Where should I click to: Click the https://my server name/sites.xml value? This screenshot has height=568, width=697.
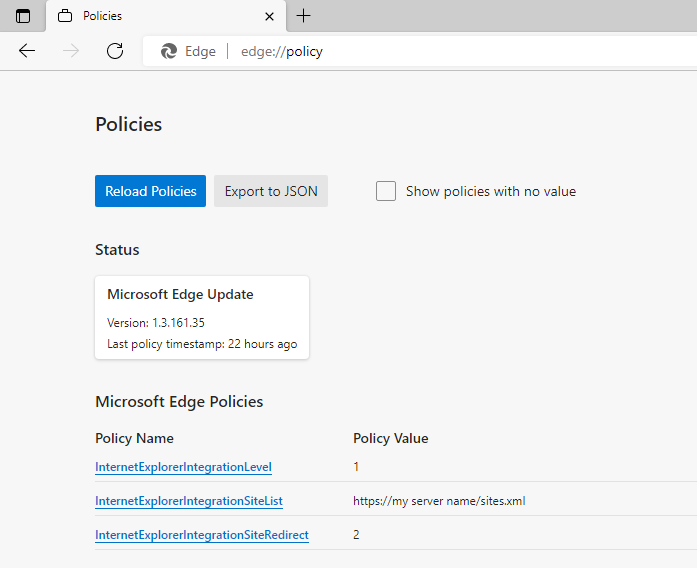tap(439, 501)
